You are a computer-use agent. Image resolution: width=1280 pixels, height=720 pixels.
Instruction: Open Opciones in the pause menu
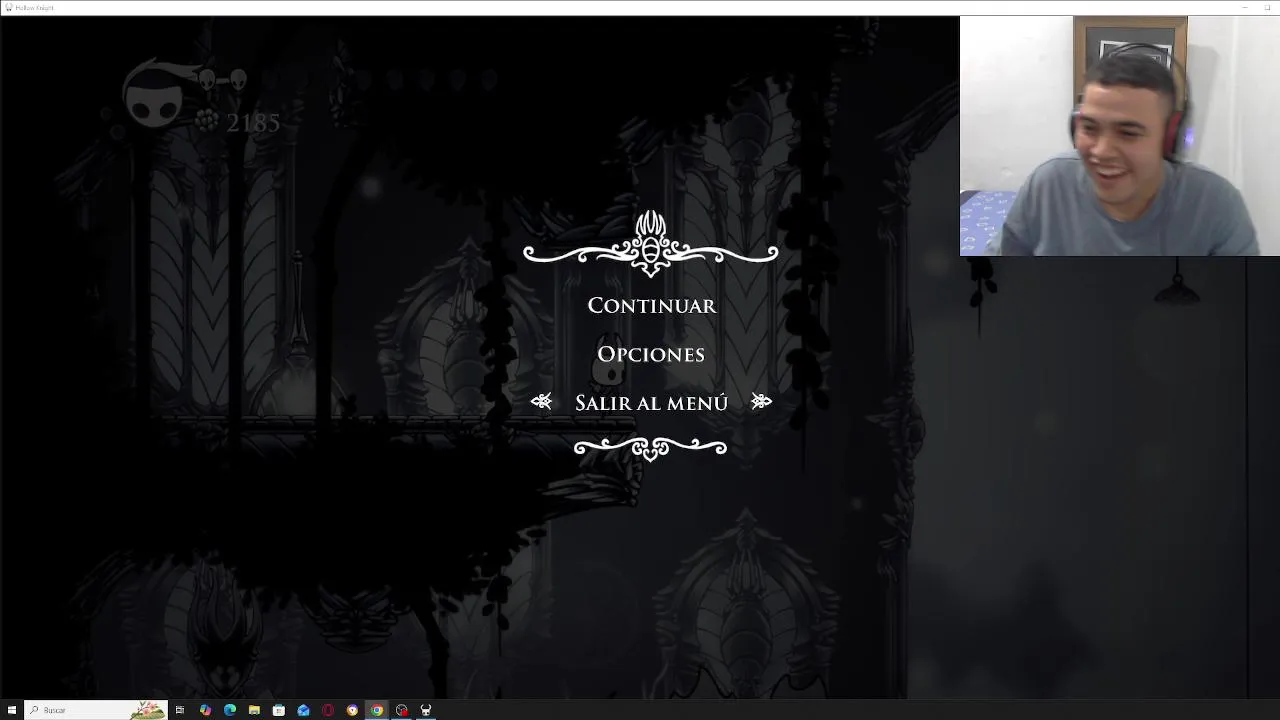pyautogui.click(x=651, y=354)
